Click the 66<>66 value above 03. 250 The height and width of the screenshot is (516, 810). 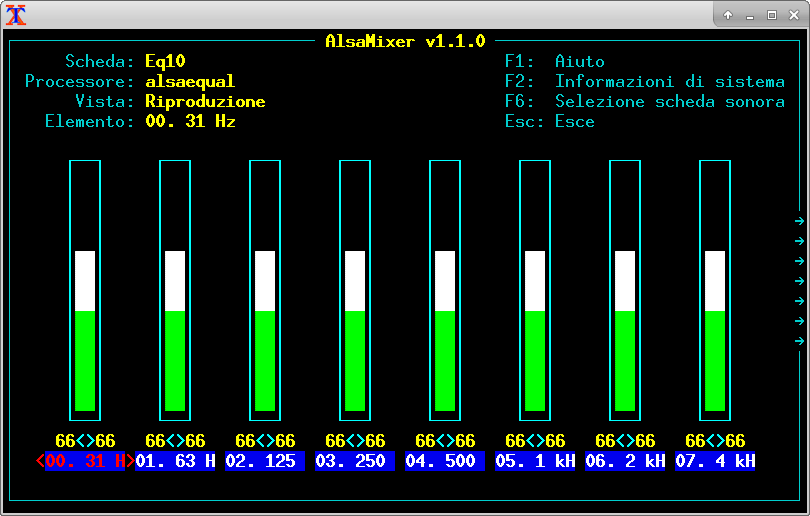355,441
